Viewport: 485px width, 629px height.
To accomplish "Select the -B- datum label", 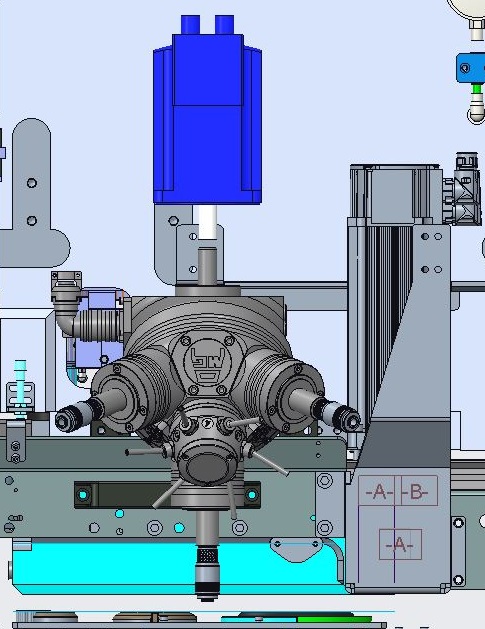I will 416,491.
